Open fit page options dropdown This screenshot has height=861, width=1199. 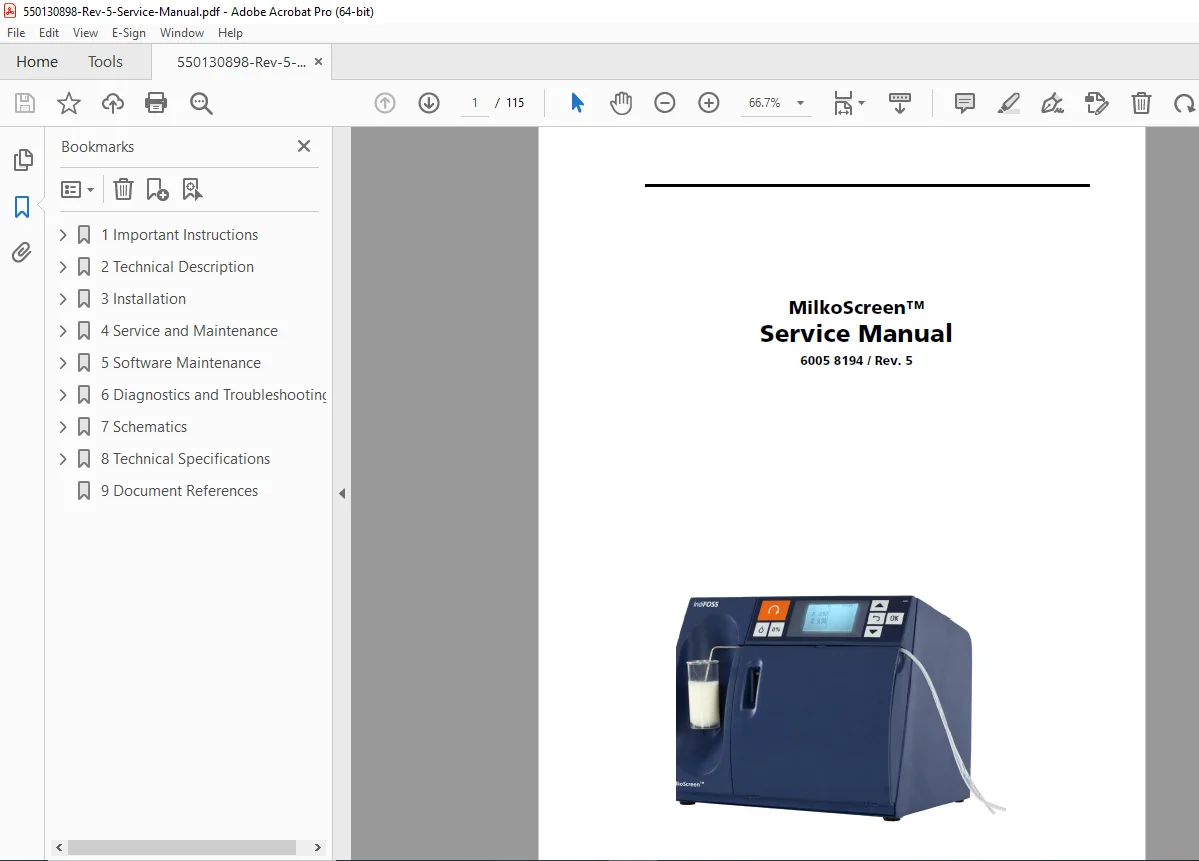849,102
